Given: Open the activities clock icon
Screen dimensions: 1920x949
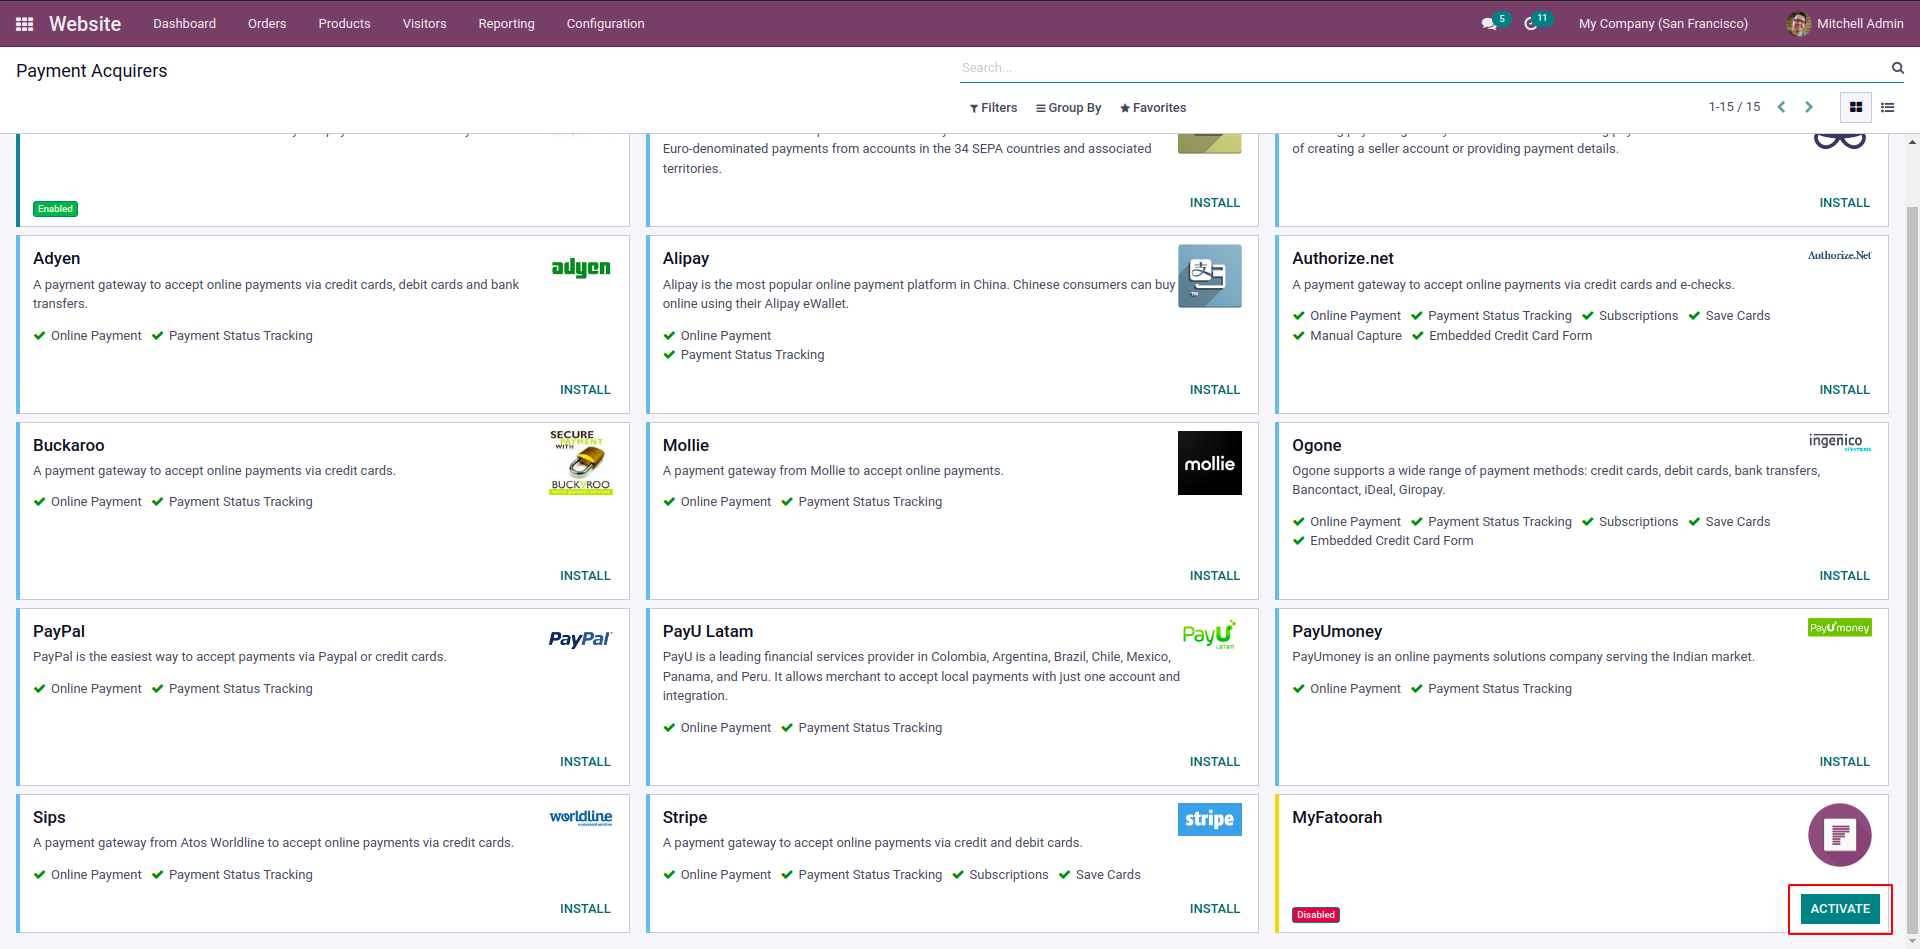Looking at the screenshot, I should click(x=1531, y=24).
